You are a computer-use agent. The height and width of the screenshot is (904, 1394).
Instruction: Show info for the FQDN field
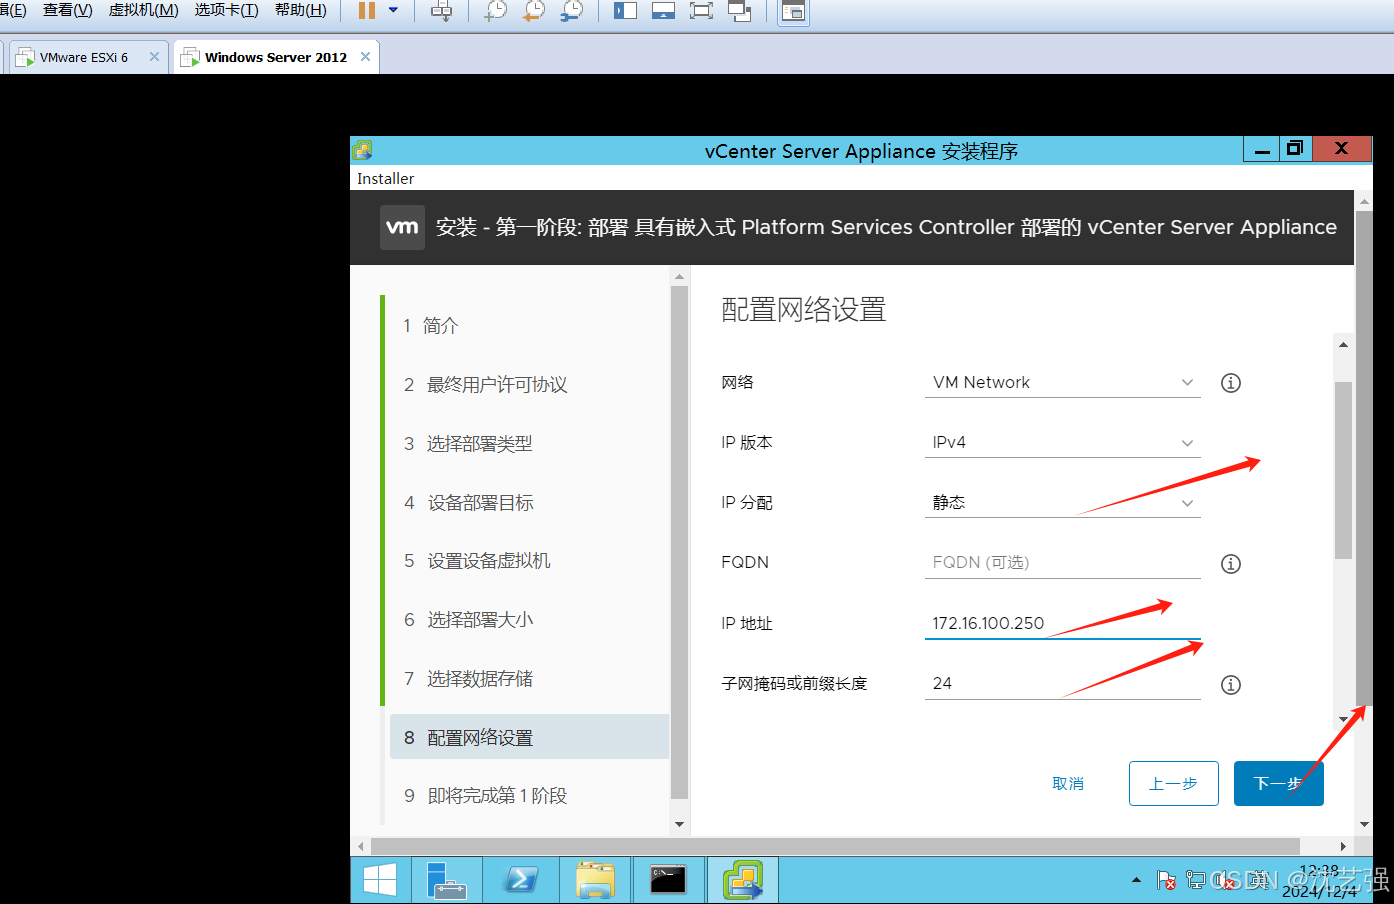(1231, 564)
